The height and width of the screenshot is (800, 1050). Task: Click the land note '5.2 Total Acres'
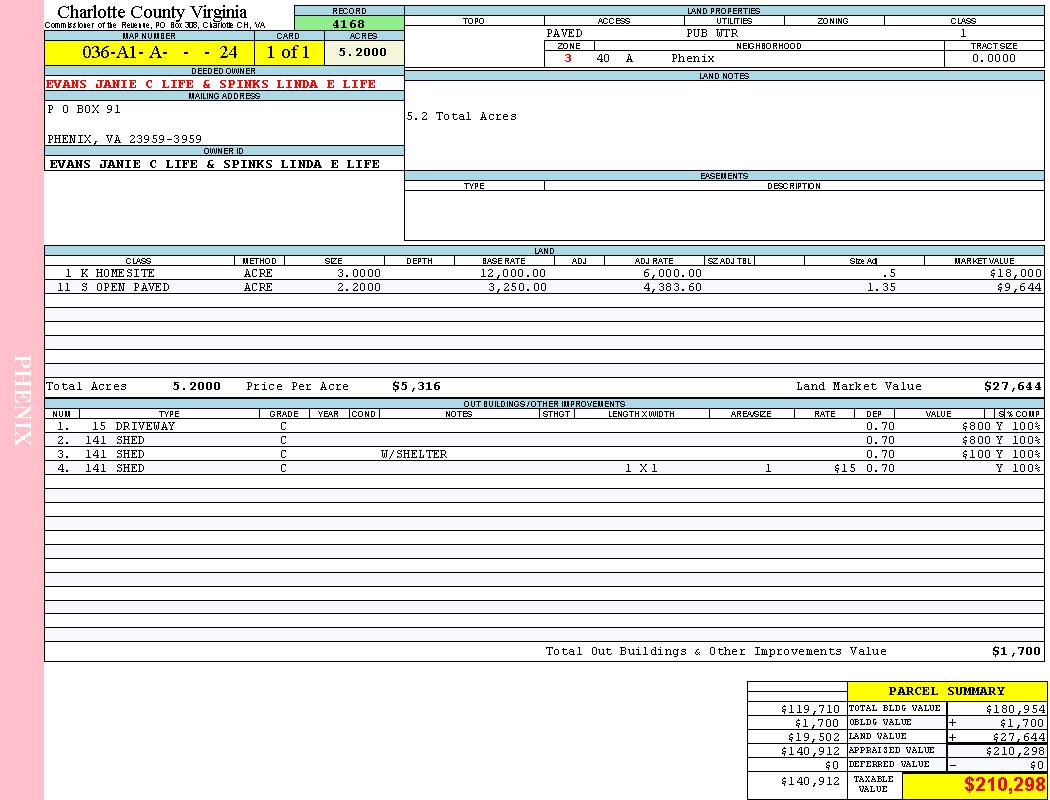[x=461, y=116]
